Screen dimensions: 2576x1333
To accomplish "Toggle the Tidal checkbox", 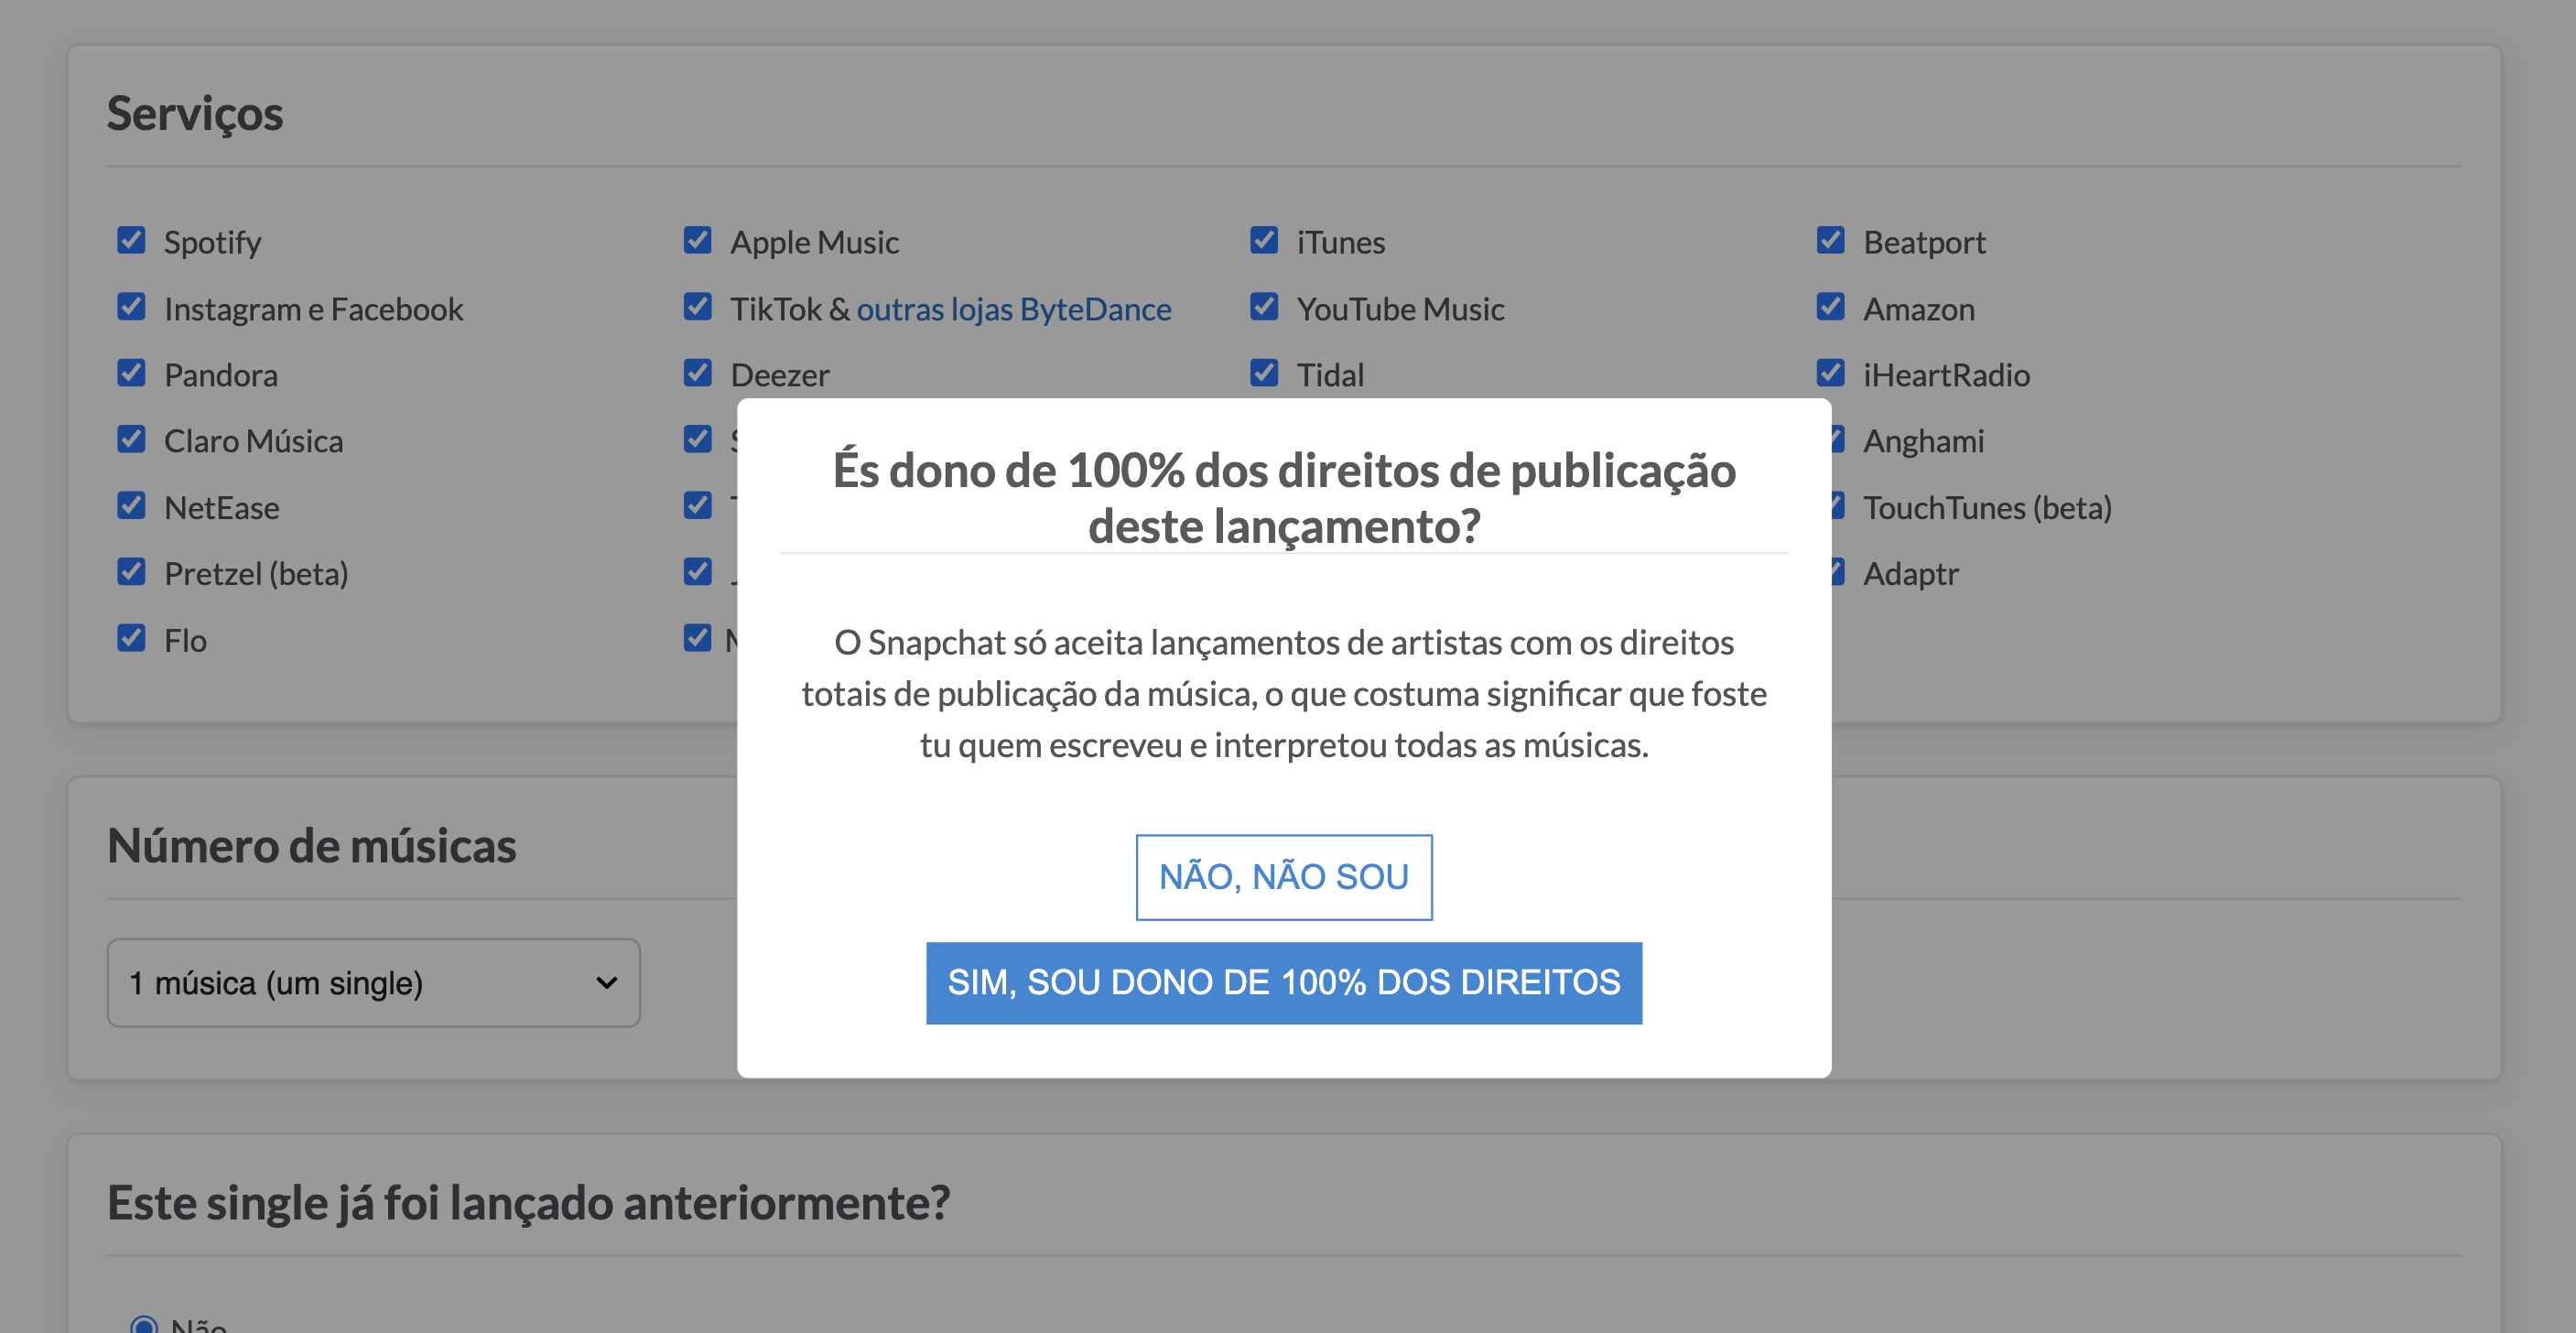I will pos(1264,373).
